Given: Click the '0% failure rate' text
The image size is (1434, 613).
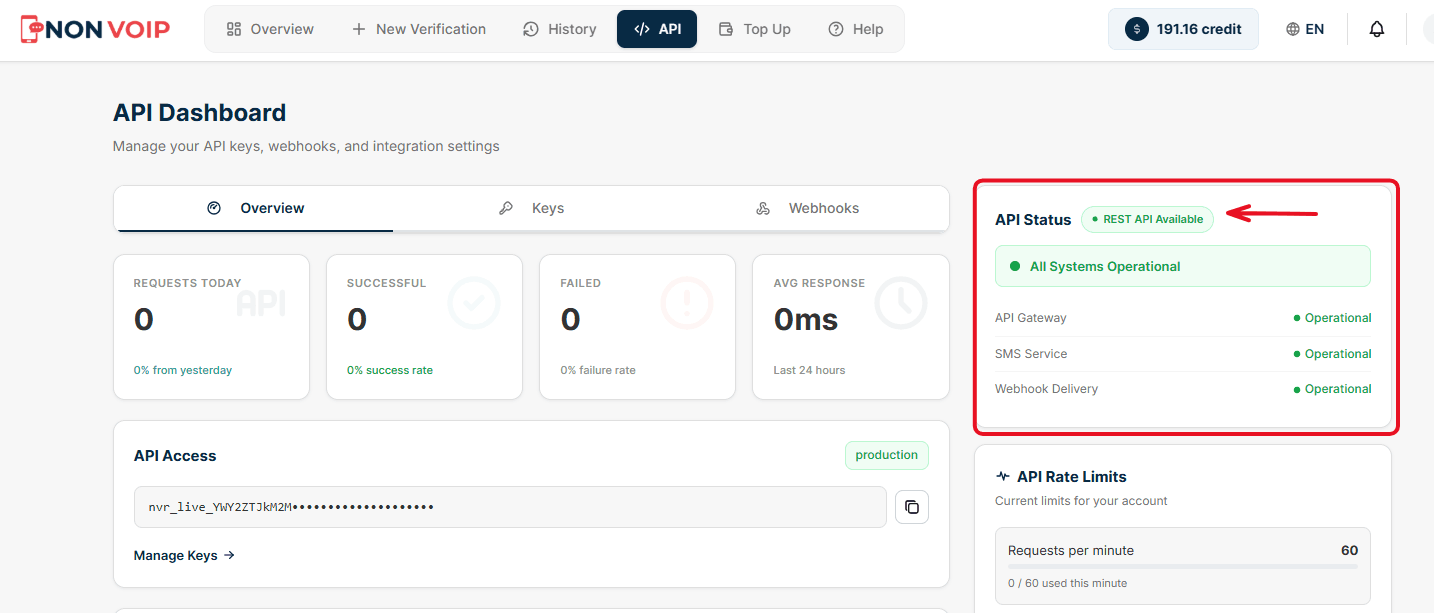Looking at the screenshot, I should (598, 370).
